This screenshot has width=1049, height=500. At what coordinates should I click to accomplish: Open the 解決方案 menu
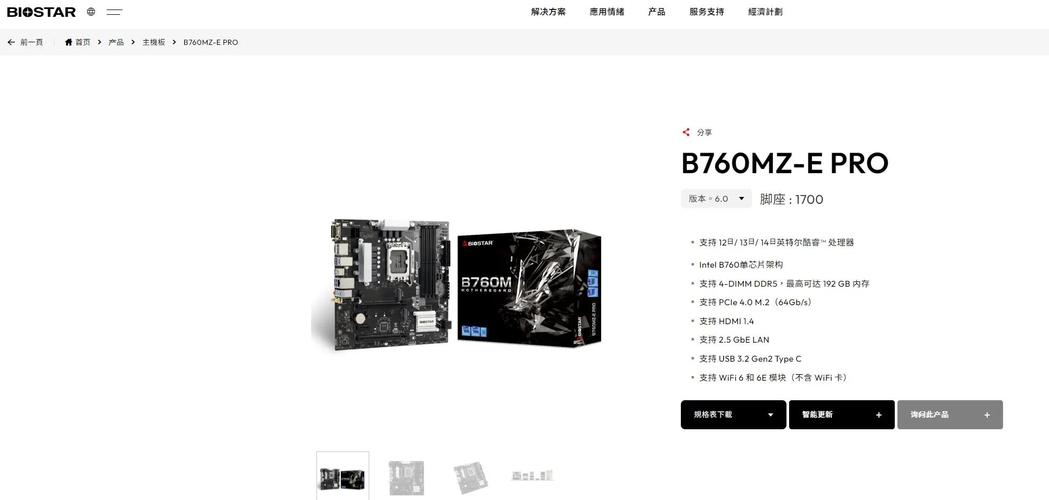point(548,12)
